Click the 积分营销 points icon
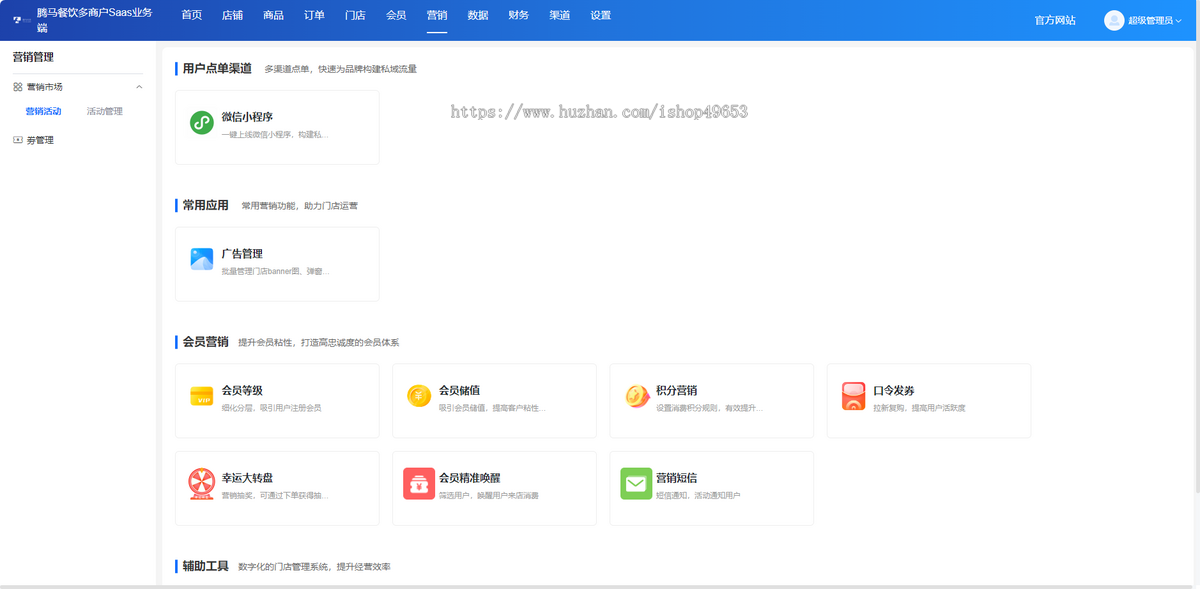Screen dimensions: 1200x589 (637, 396)
